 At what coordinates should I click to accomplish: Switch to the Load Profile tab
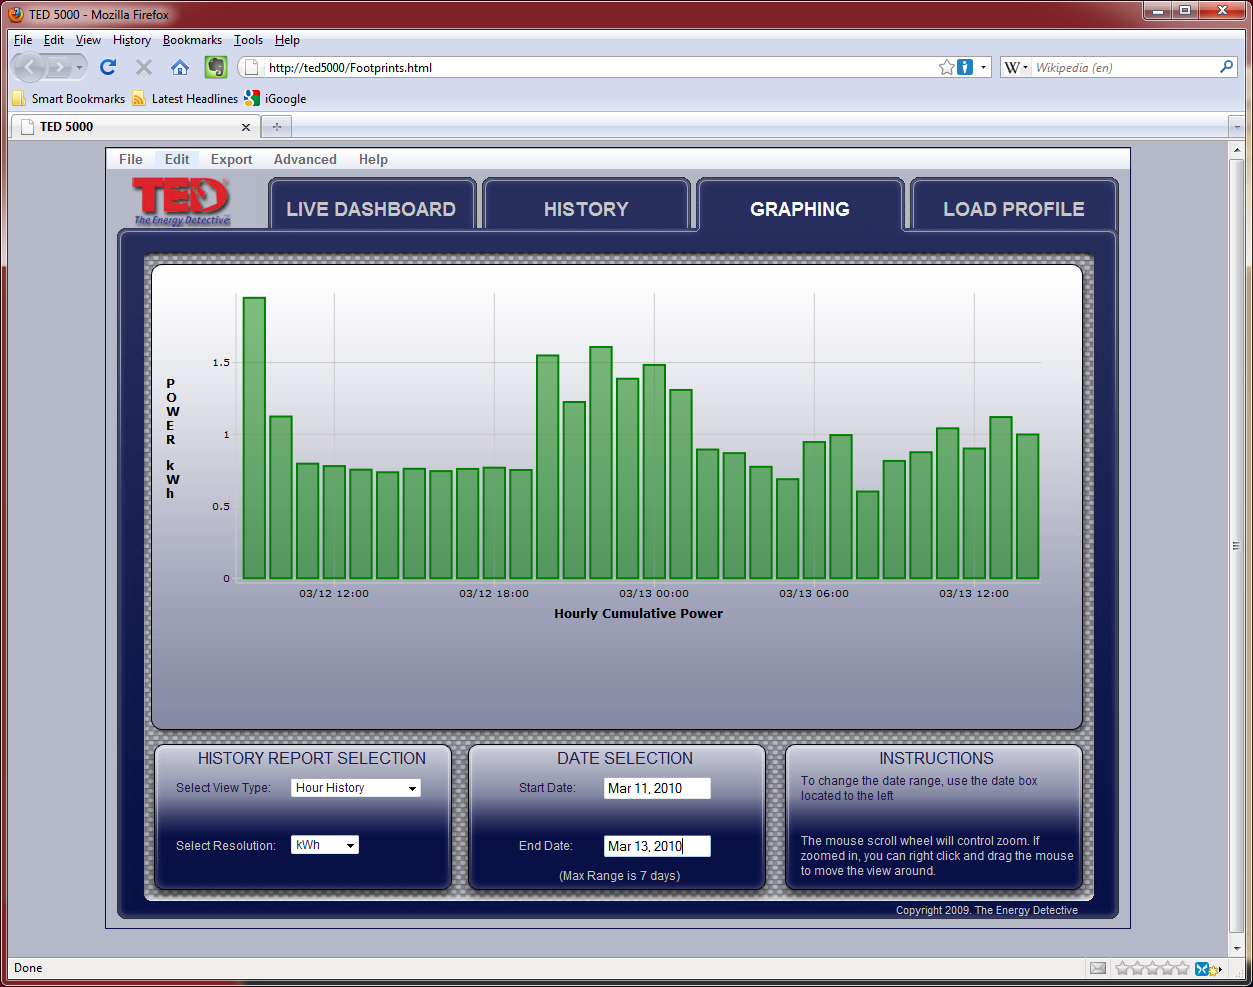(1014, 208)
